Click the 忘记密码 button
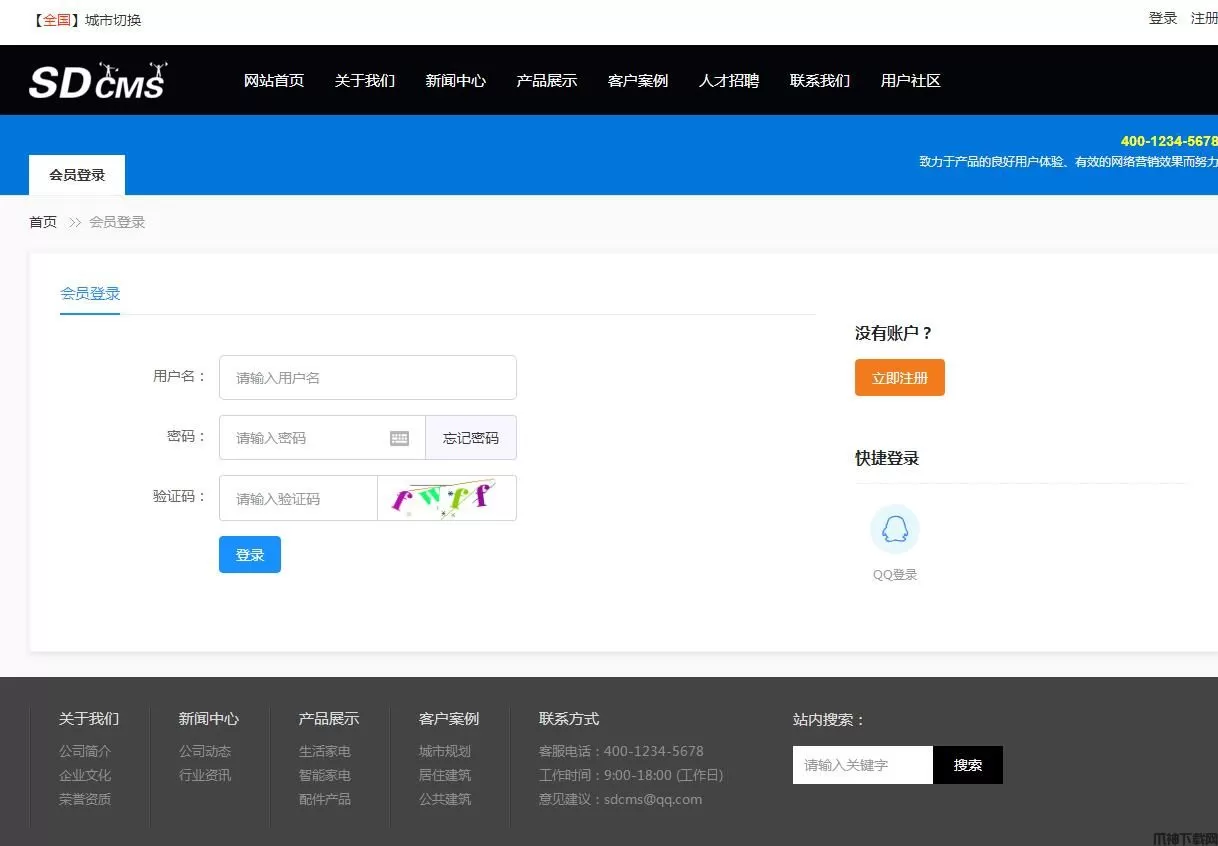Screen dimensions: 1218x846 click(470, 438)
